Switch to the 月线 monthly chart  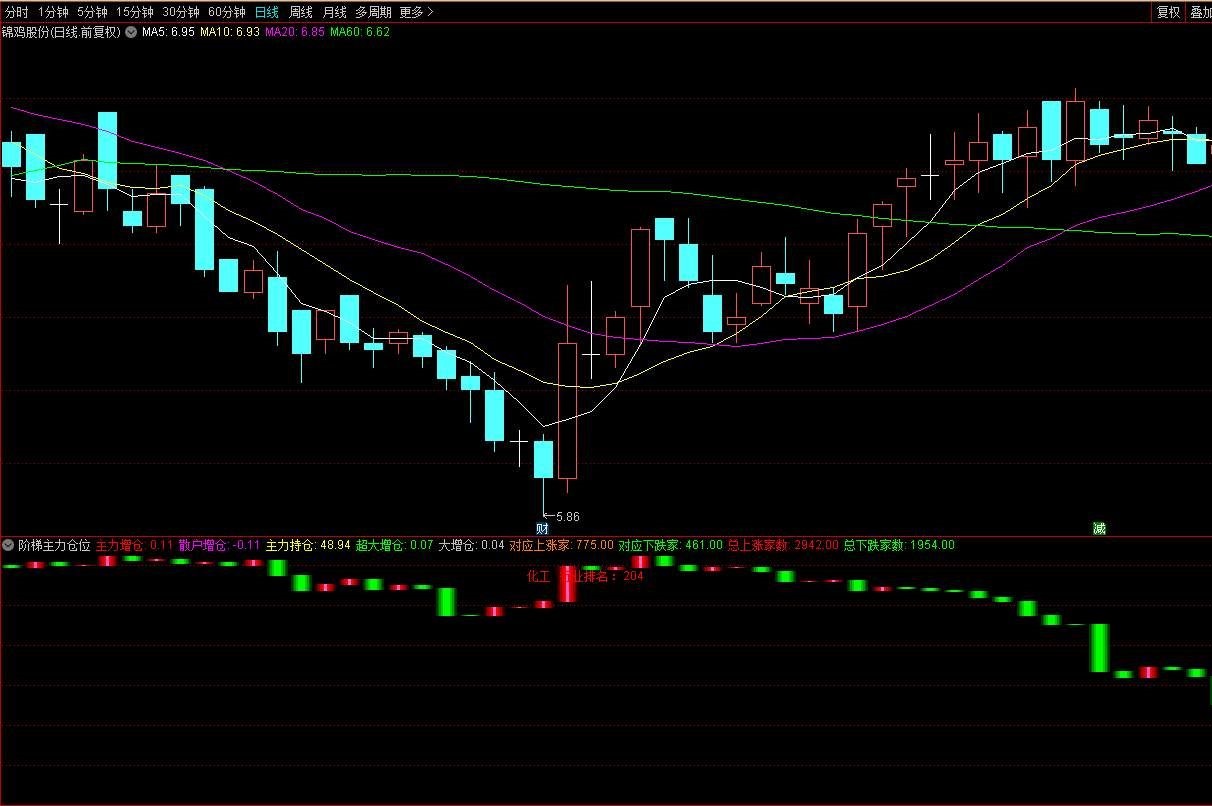[334, 12]
